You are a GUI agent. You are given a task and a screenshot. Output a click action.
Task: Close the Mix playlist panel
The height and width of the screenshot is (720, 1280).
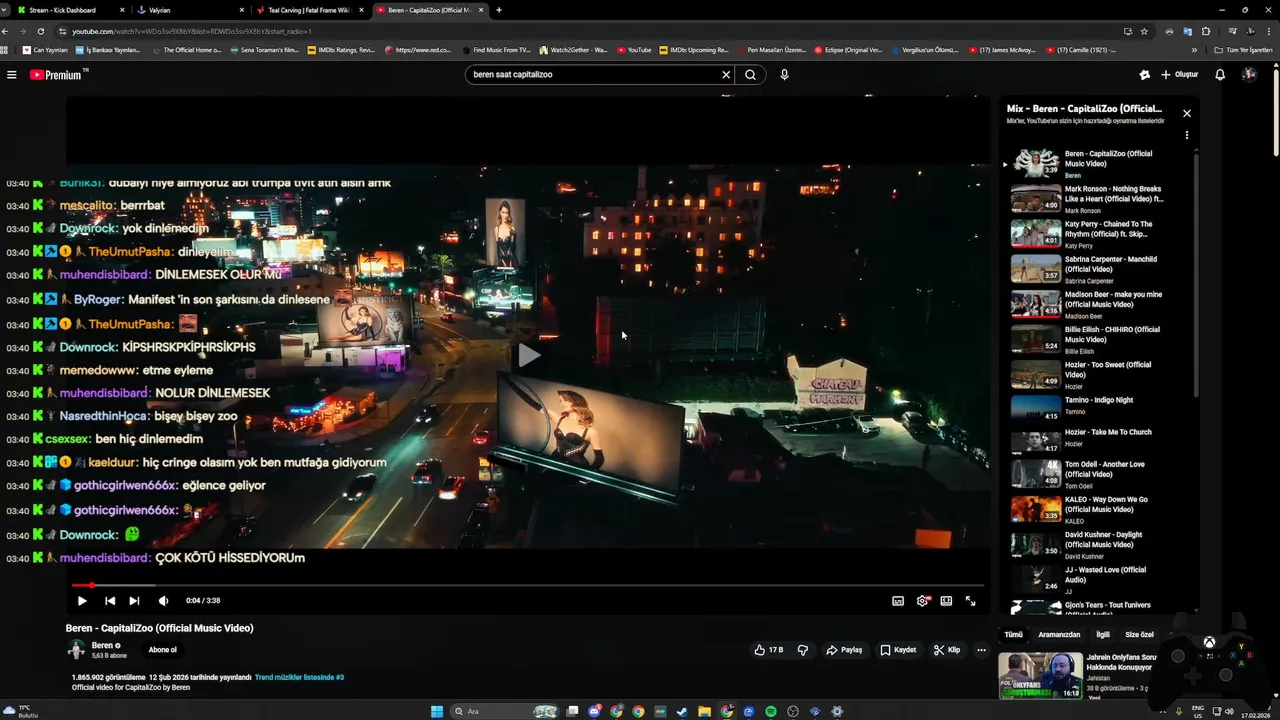[x=1187, y=113]
